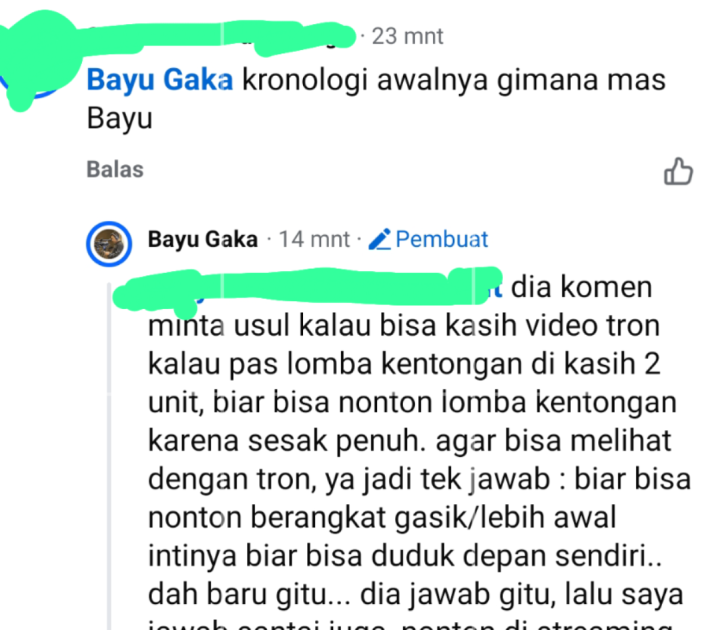Tap the covered mention before 'dia komen'

tap(309, 289)
